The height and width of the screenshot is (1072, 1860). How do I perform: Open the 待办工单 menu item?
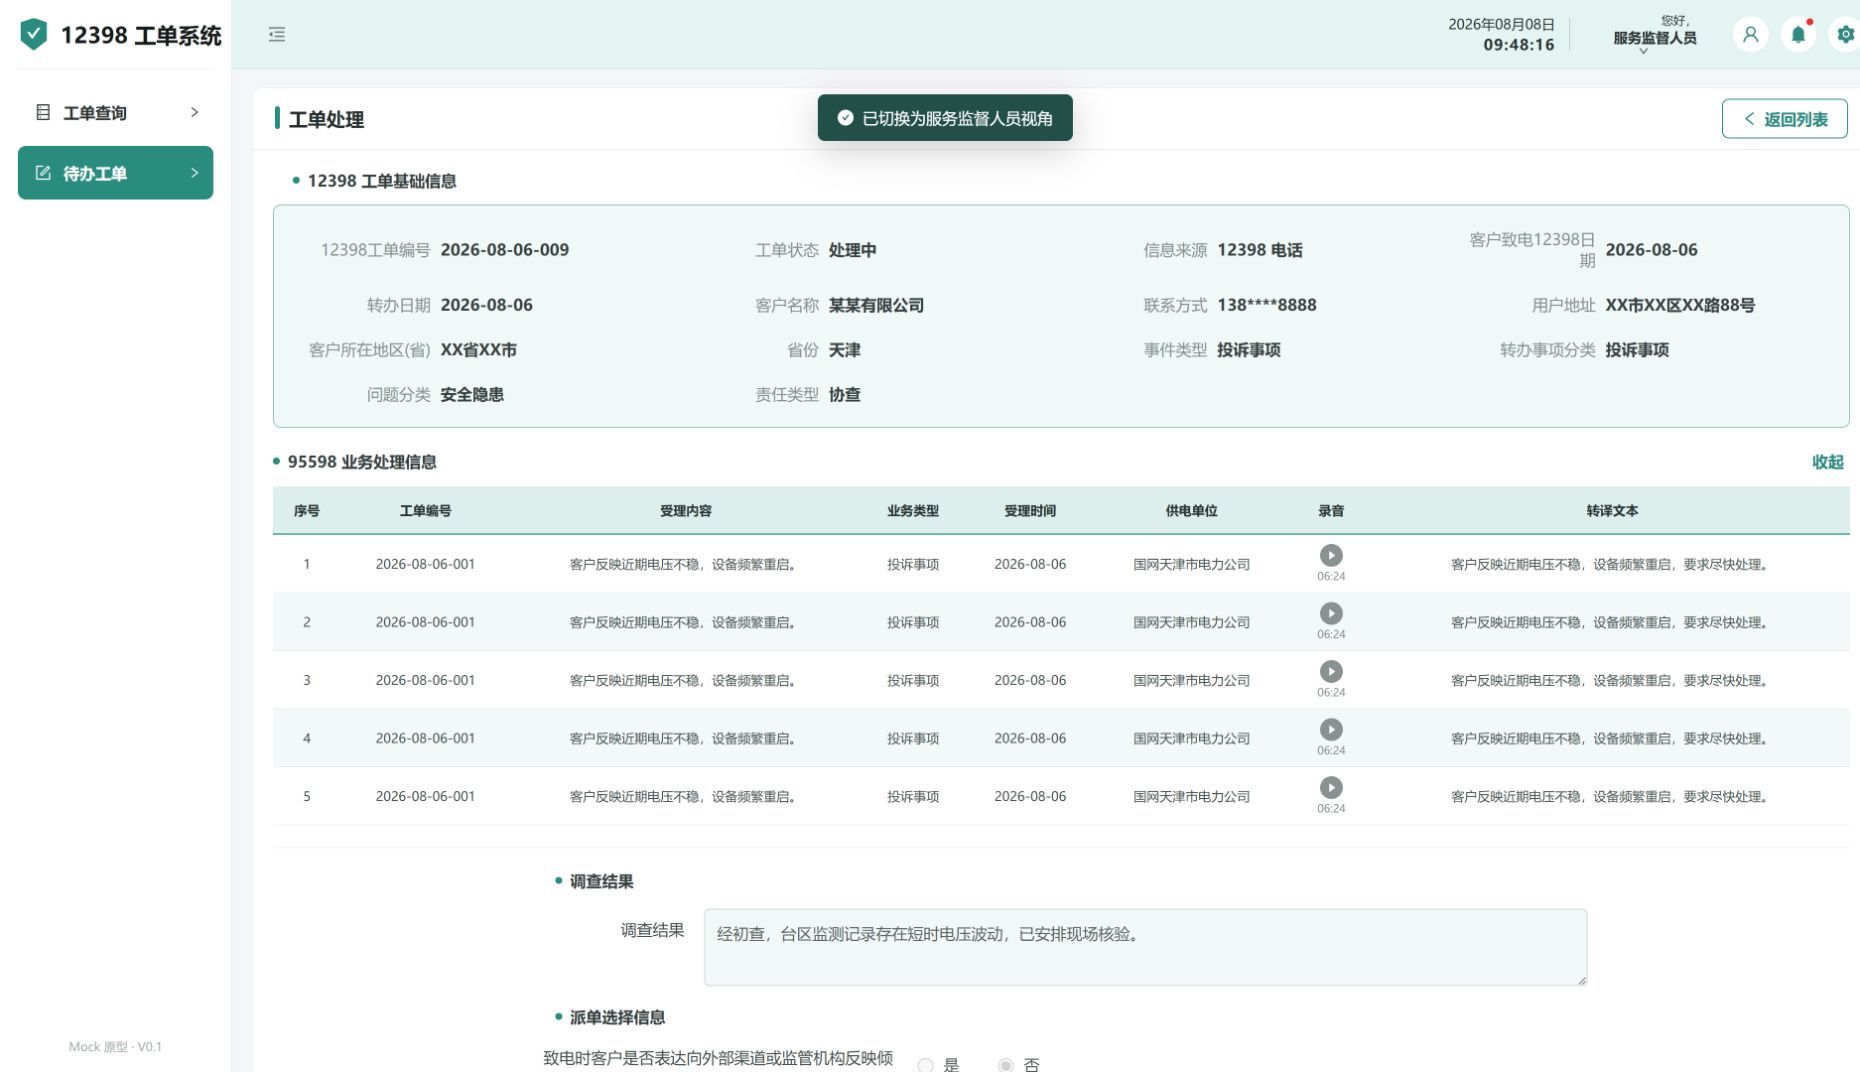pyautogui.click(x=115, y=173)
